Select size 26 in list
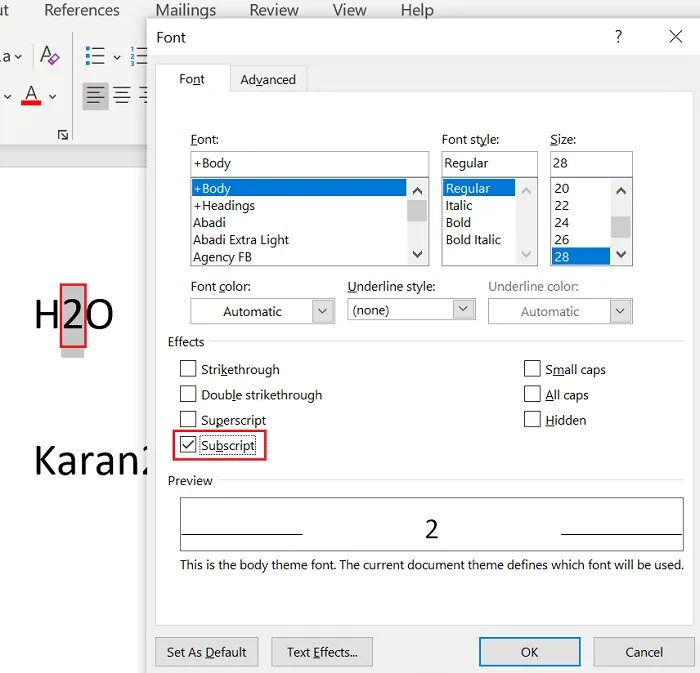Image resolution: width=700 pixels, height=673 pixels. click(581, 240)
